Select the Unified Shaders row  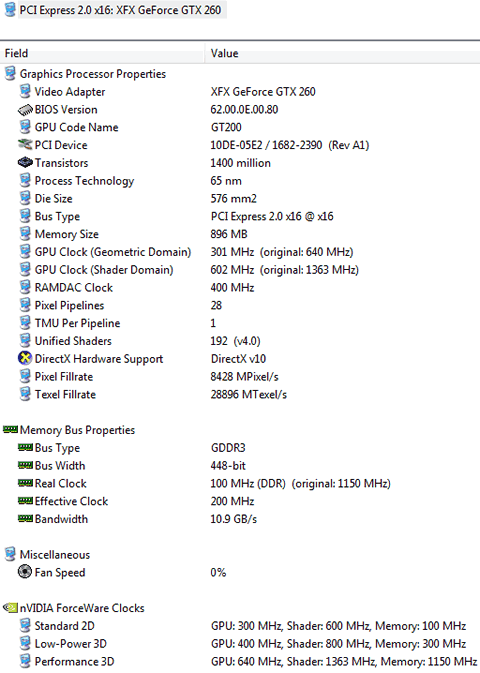point(240,341)
